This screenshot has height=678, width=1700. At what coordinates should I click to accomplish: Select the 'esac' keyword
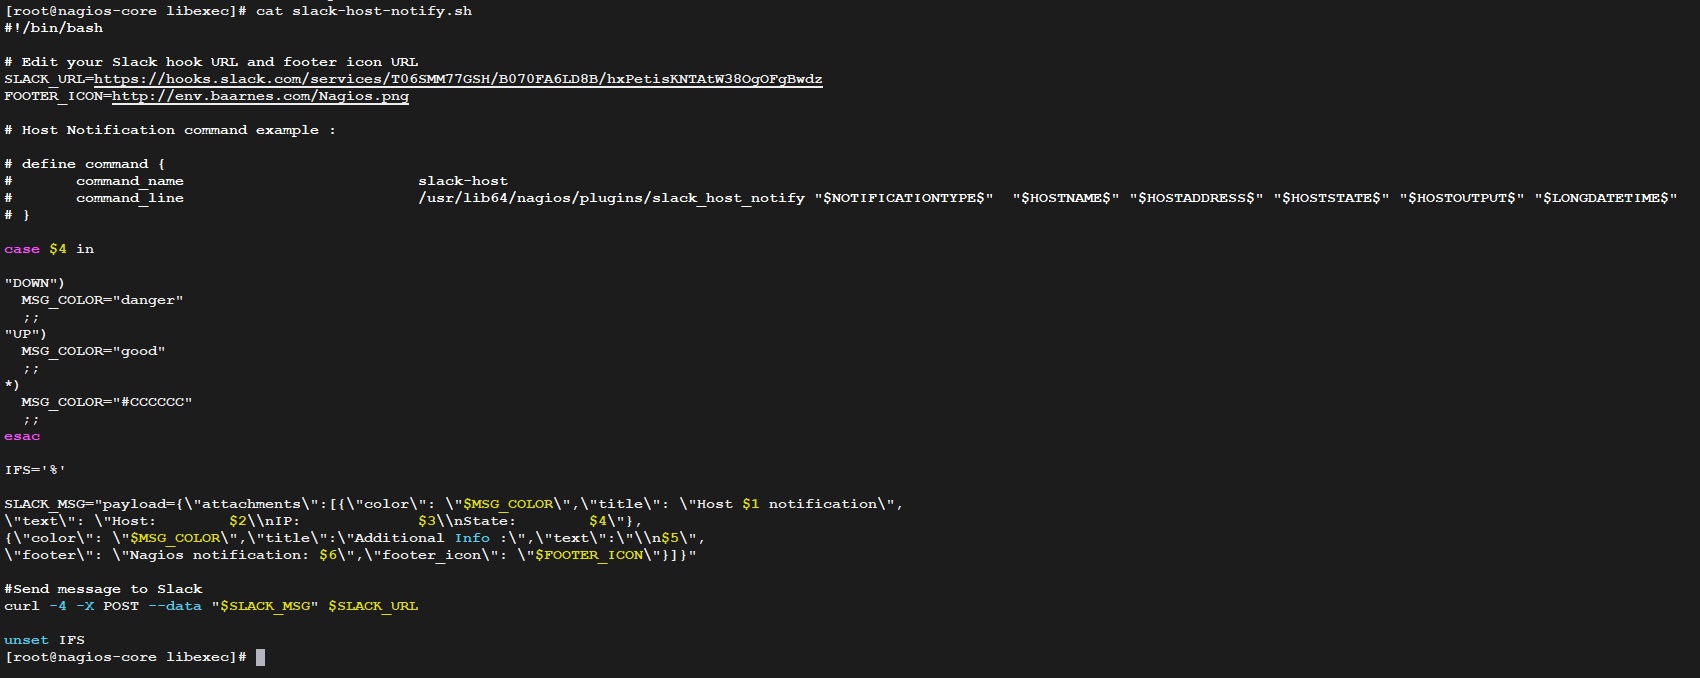point(22,436)
